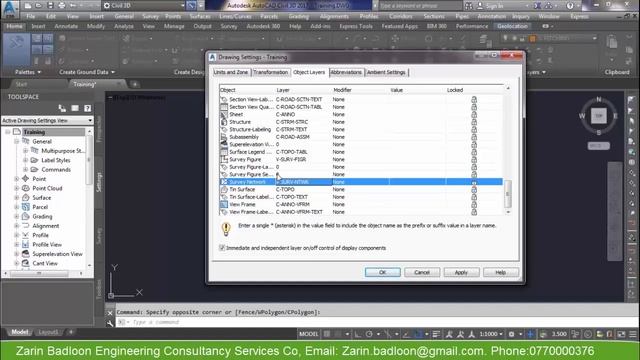Select the Cant View tree icon

click(26, 263)
